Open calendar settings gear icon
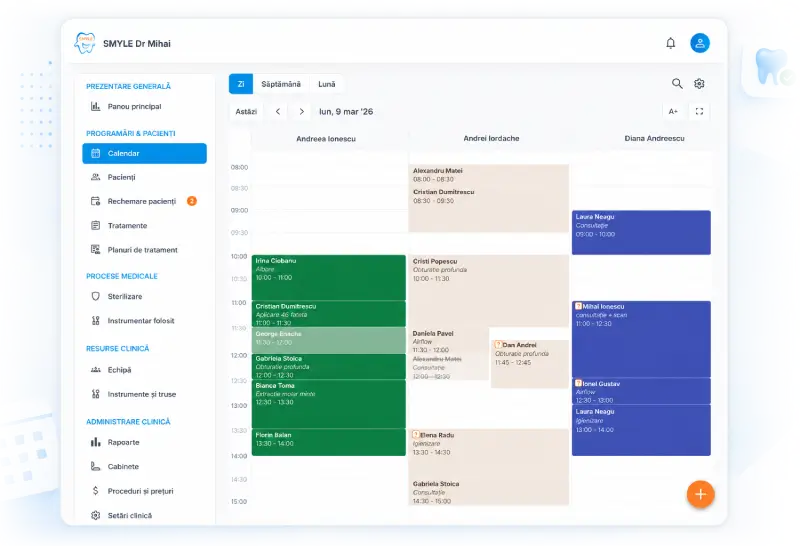The width and height of the screenshot is (800, 546). tap(699, 83)
